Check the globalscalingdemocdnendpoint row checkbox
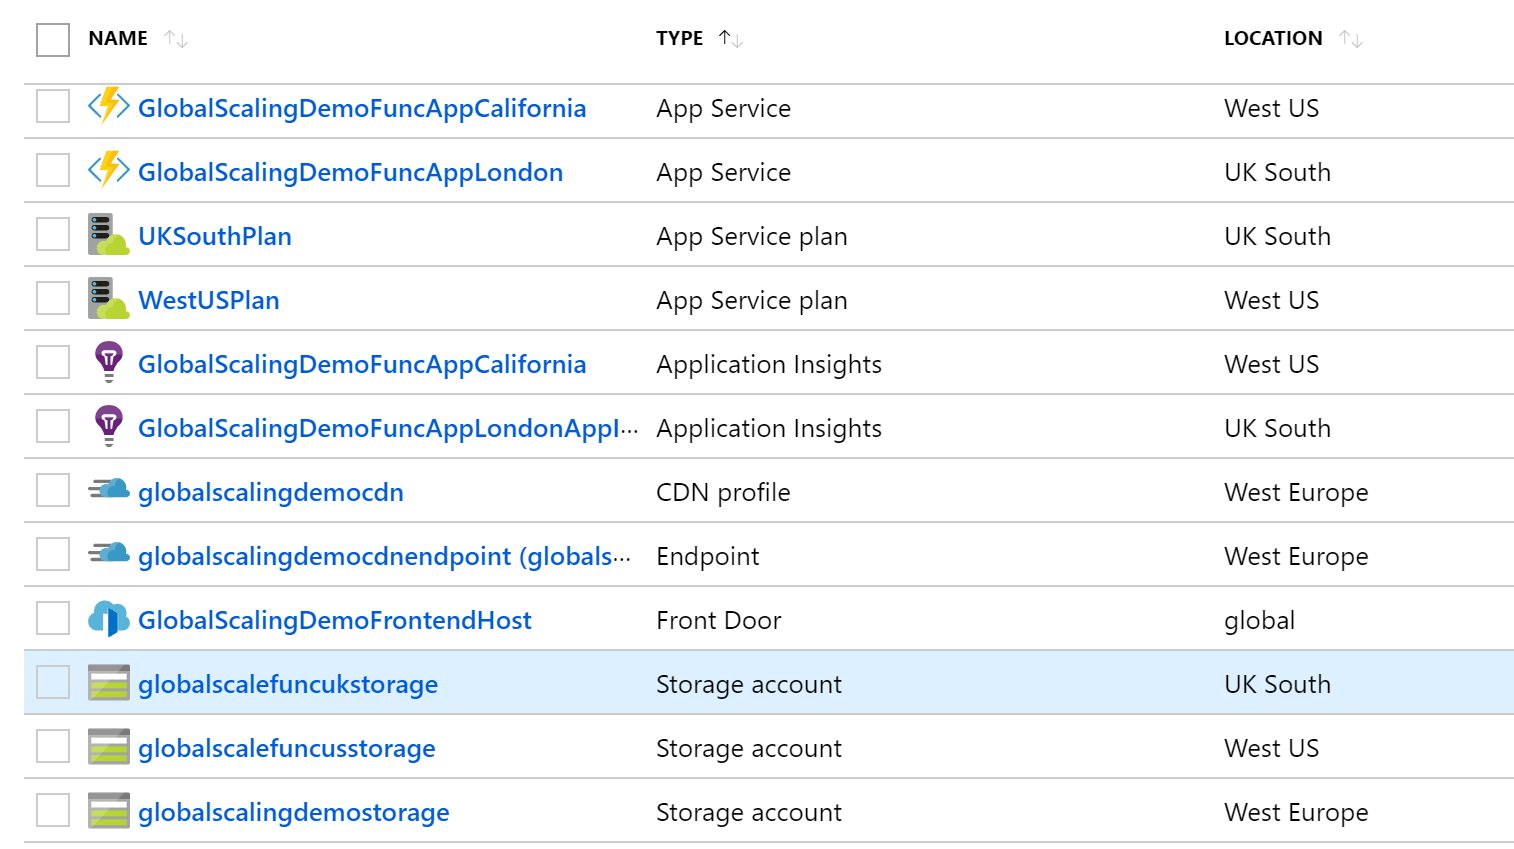Image resolution: width=1514 pixels, height=849 pixels. (x=53, y=554)
